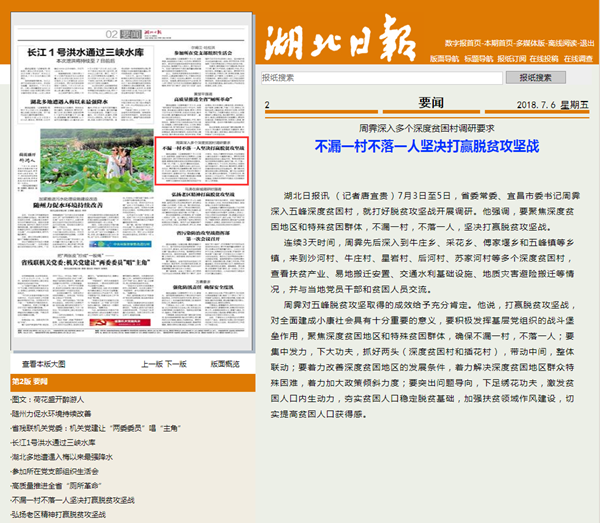Click 长江1号洪水 headline in page thumbnail

click(85, 52)
